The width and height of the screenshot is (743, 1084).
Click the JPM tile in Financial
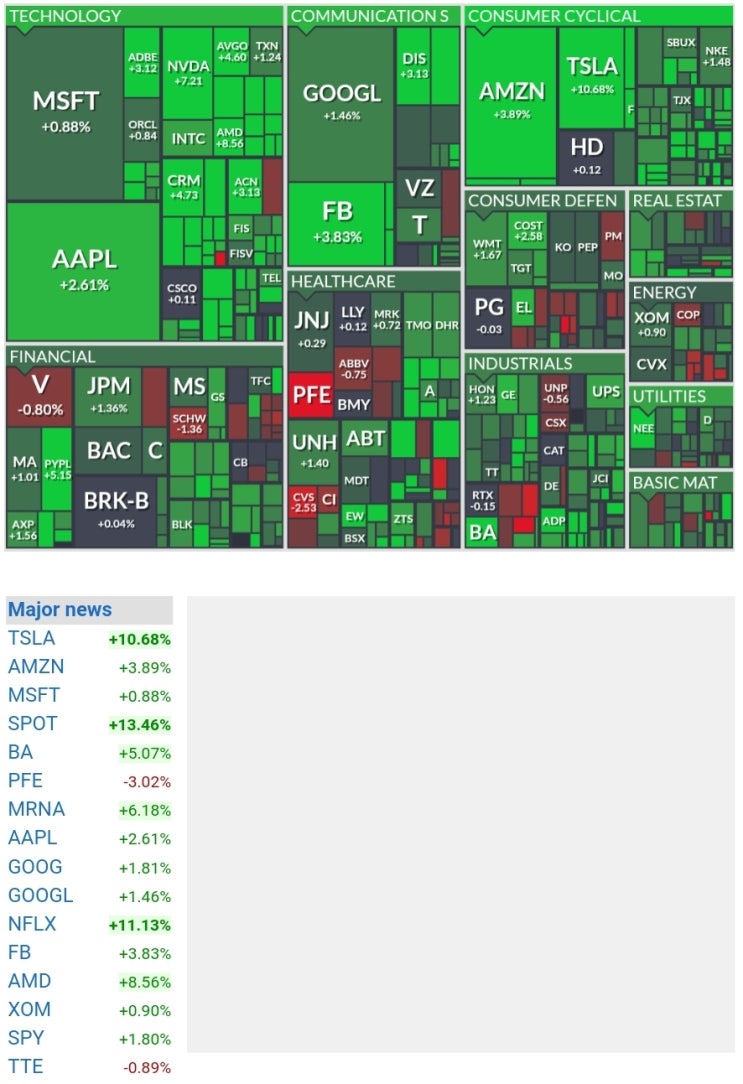pos(108,396)
